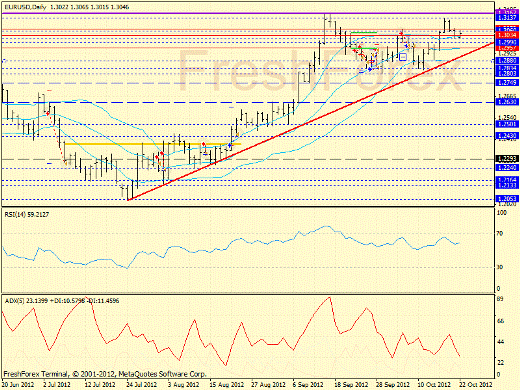The width and height of the screenshot is (520, 390).
Task: Click the ADX scale value 66
Action: pyautogui.click(x=500, y=321)
